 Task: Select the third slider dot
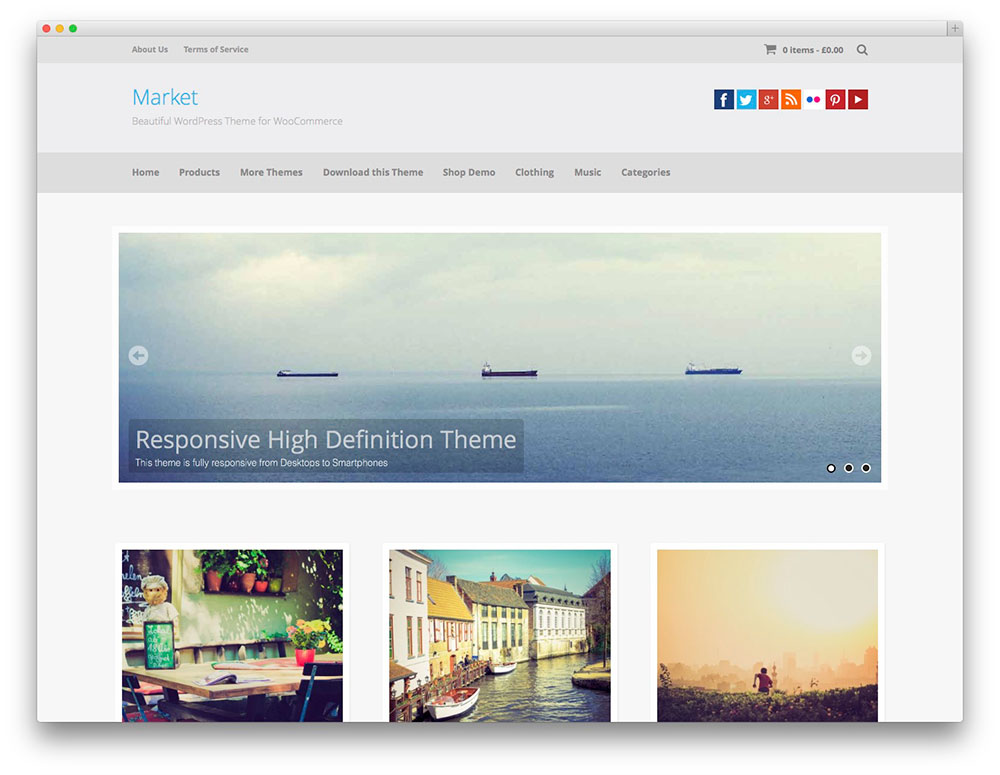tap(866, 468)
